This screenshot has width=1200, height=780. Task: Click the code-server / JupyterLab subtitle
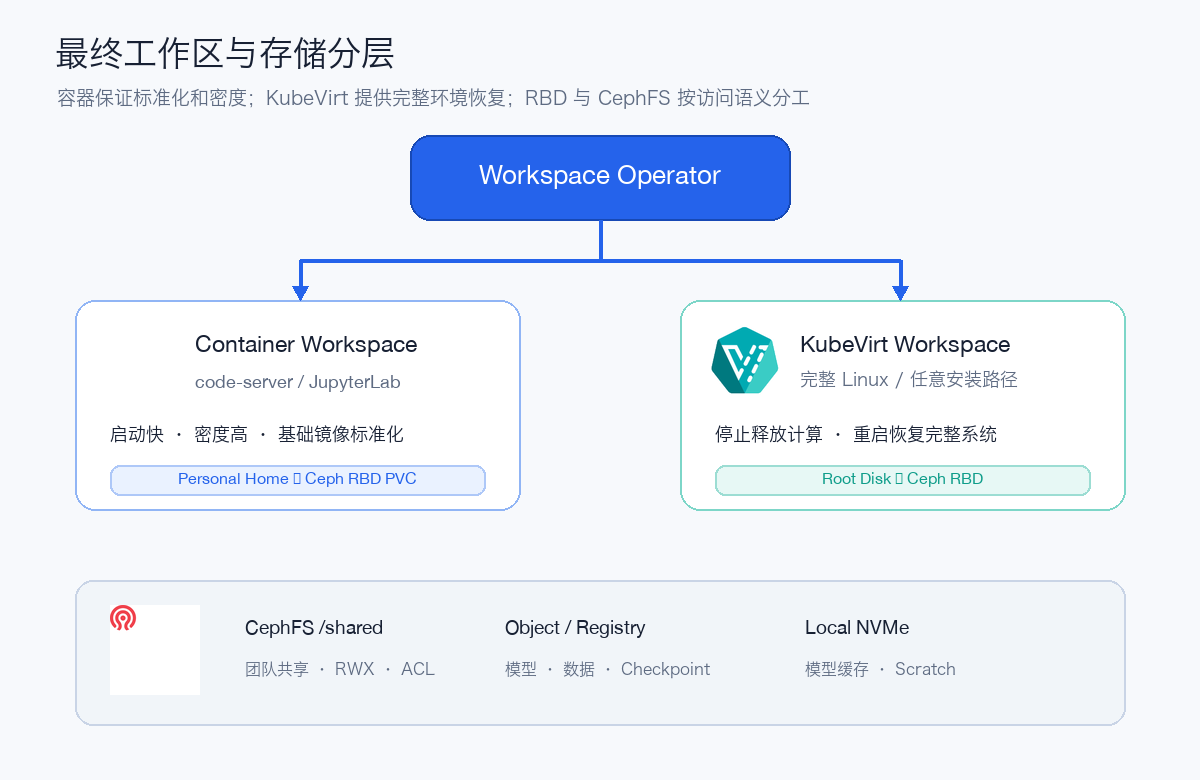297,383
